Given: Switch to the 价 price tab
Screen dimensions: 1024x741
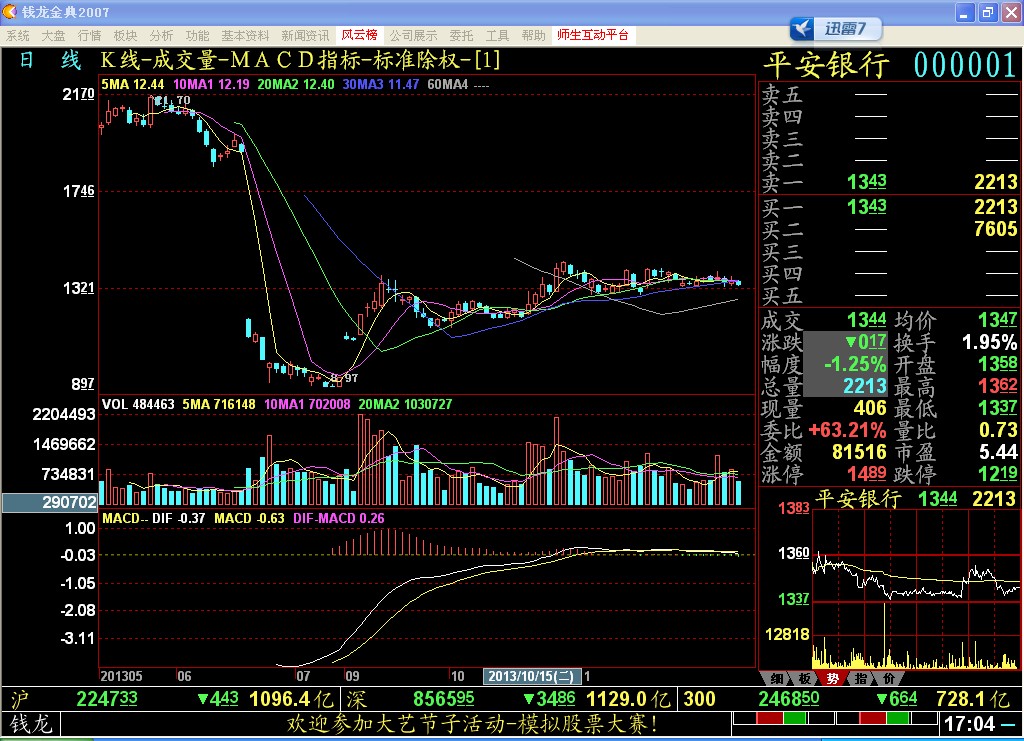Looking at the screenshot, I should pos(889,678).
